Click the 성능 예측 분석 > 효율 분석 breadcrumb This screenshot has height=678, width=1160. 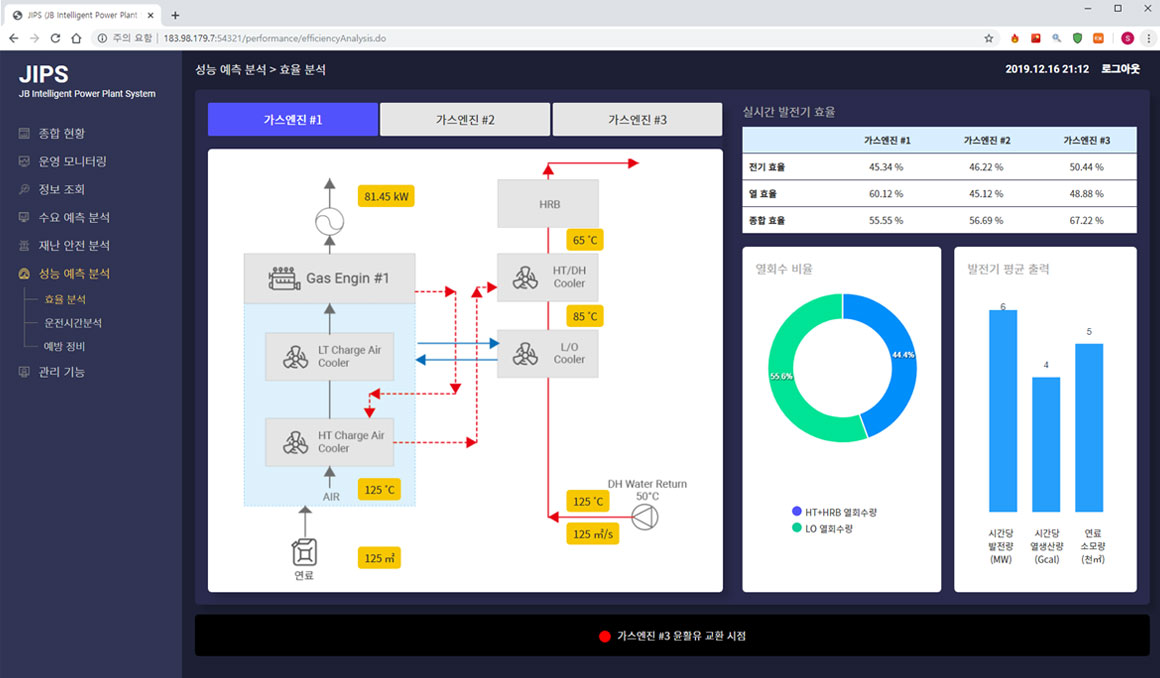260,70
